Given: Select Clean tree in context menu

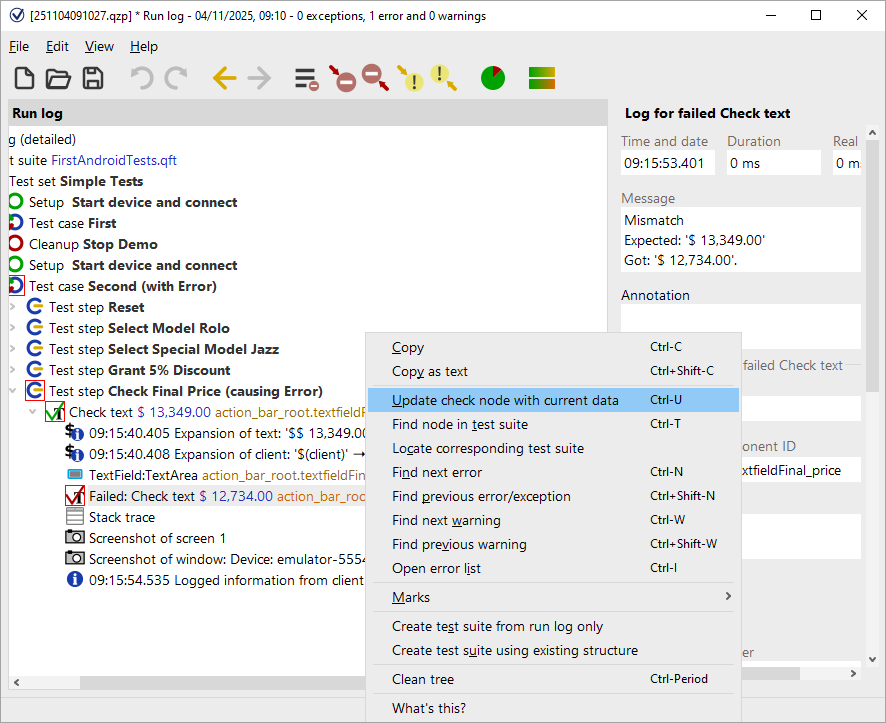Looking at the screenshot, I should [423, 679].
